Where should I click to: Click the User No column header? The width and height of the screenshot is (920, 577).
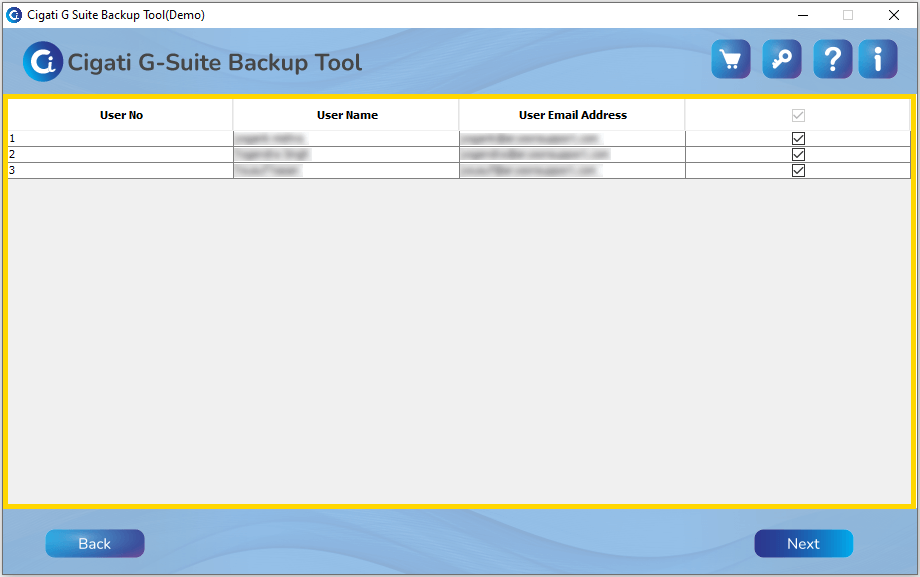(x=121, y=115)
